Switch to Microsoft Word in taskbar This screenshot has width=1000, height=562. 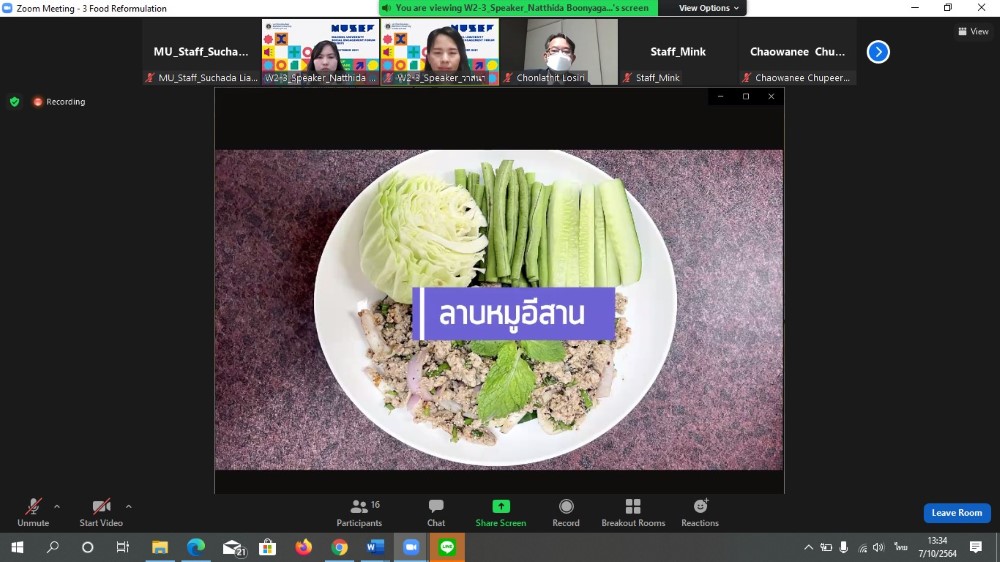[x=375, y=547]
